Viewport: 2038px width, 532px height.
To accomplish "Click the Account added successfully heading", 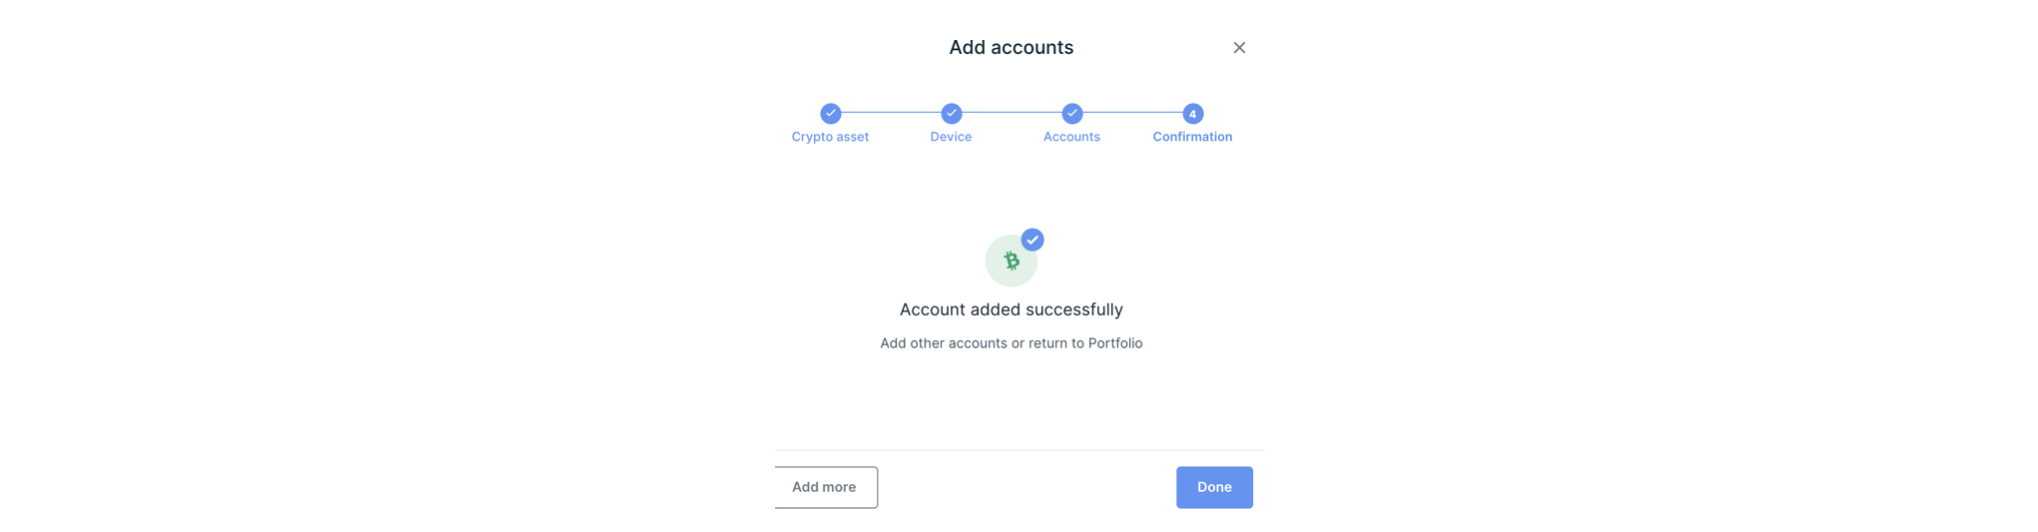I will 1011,310.
